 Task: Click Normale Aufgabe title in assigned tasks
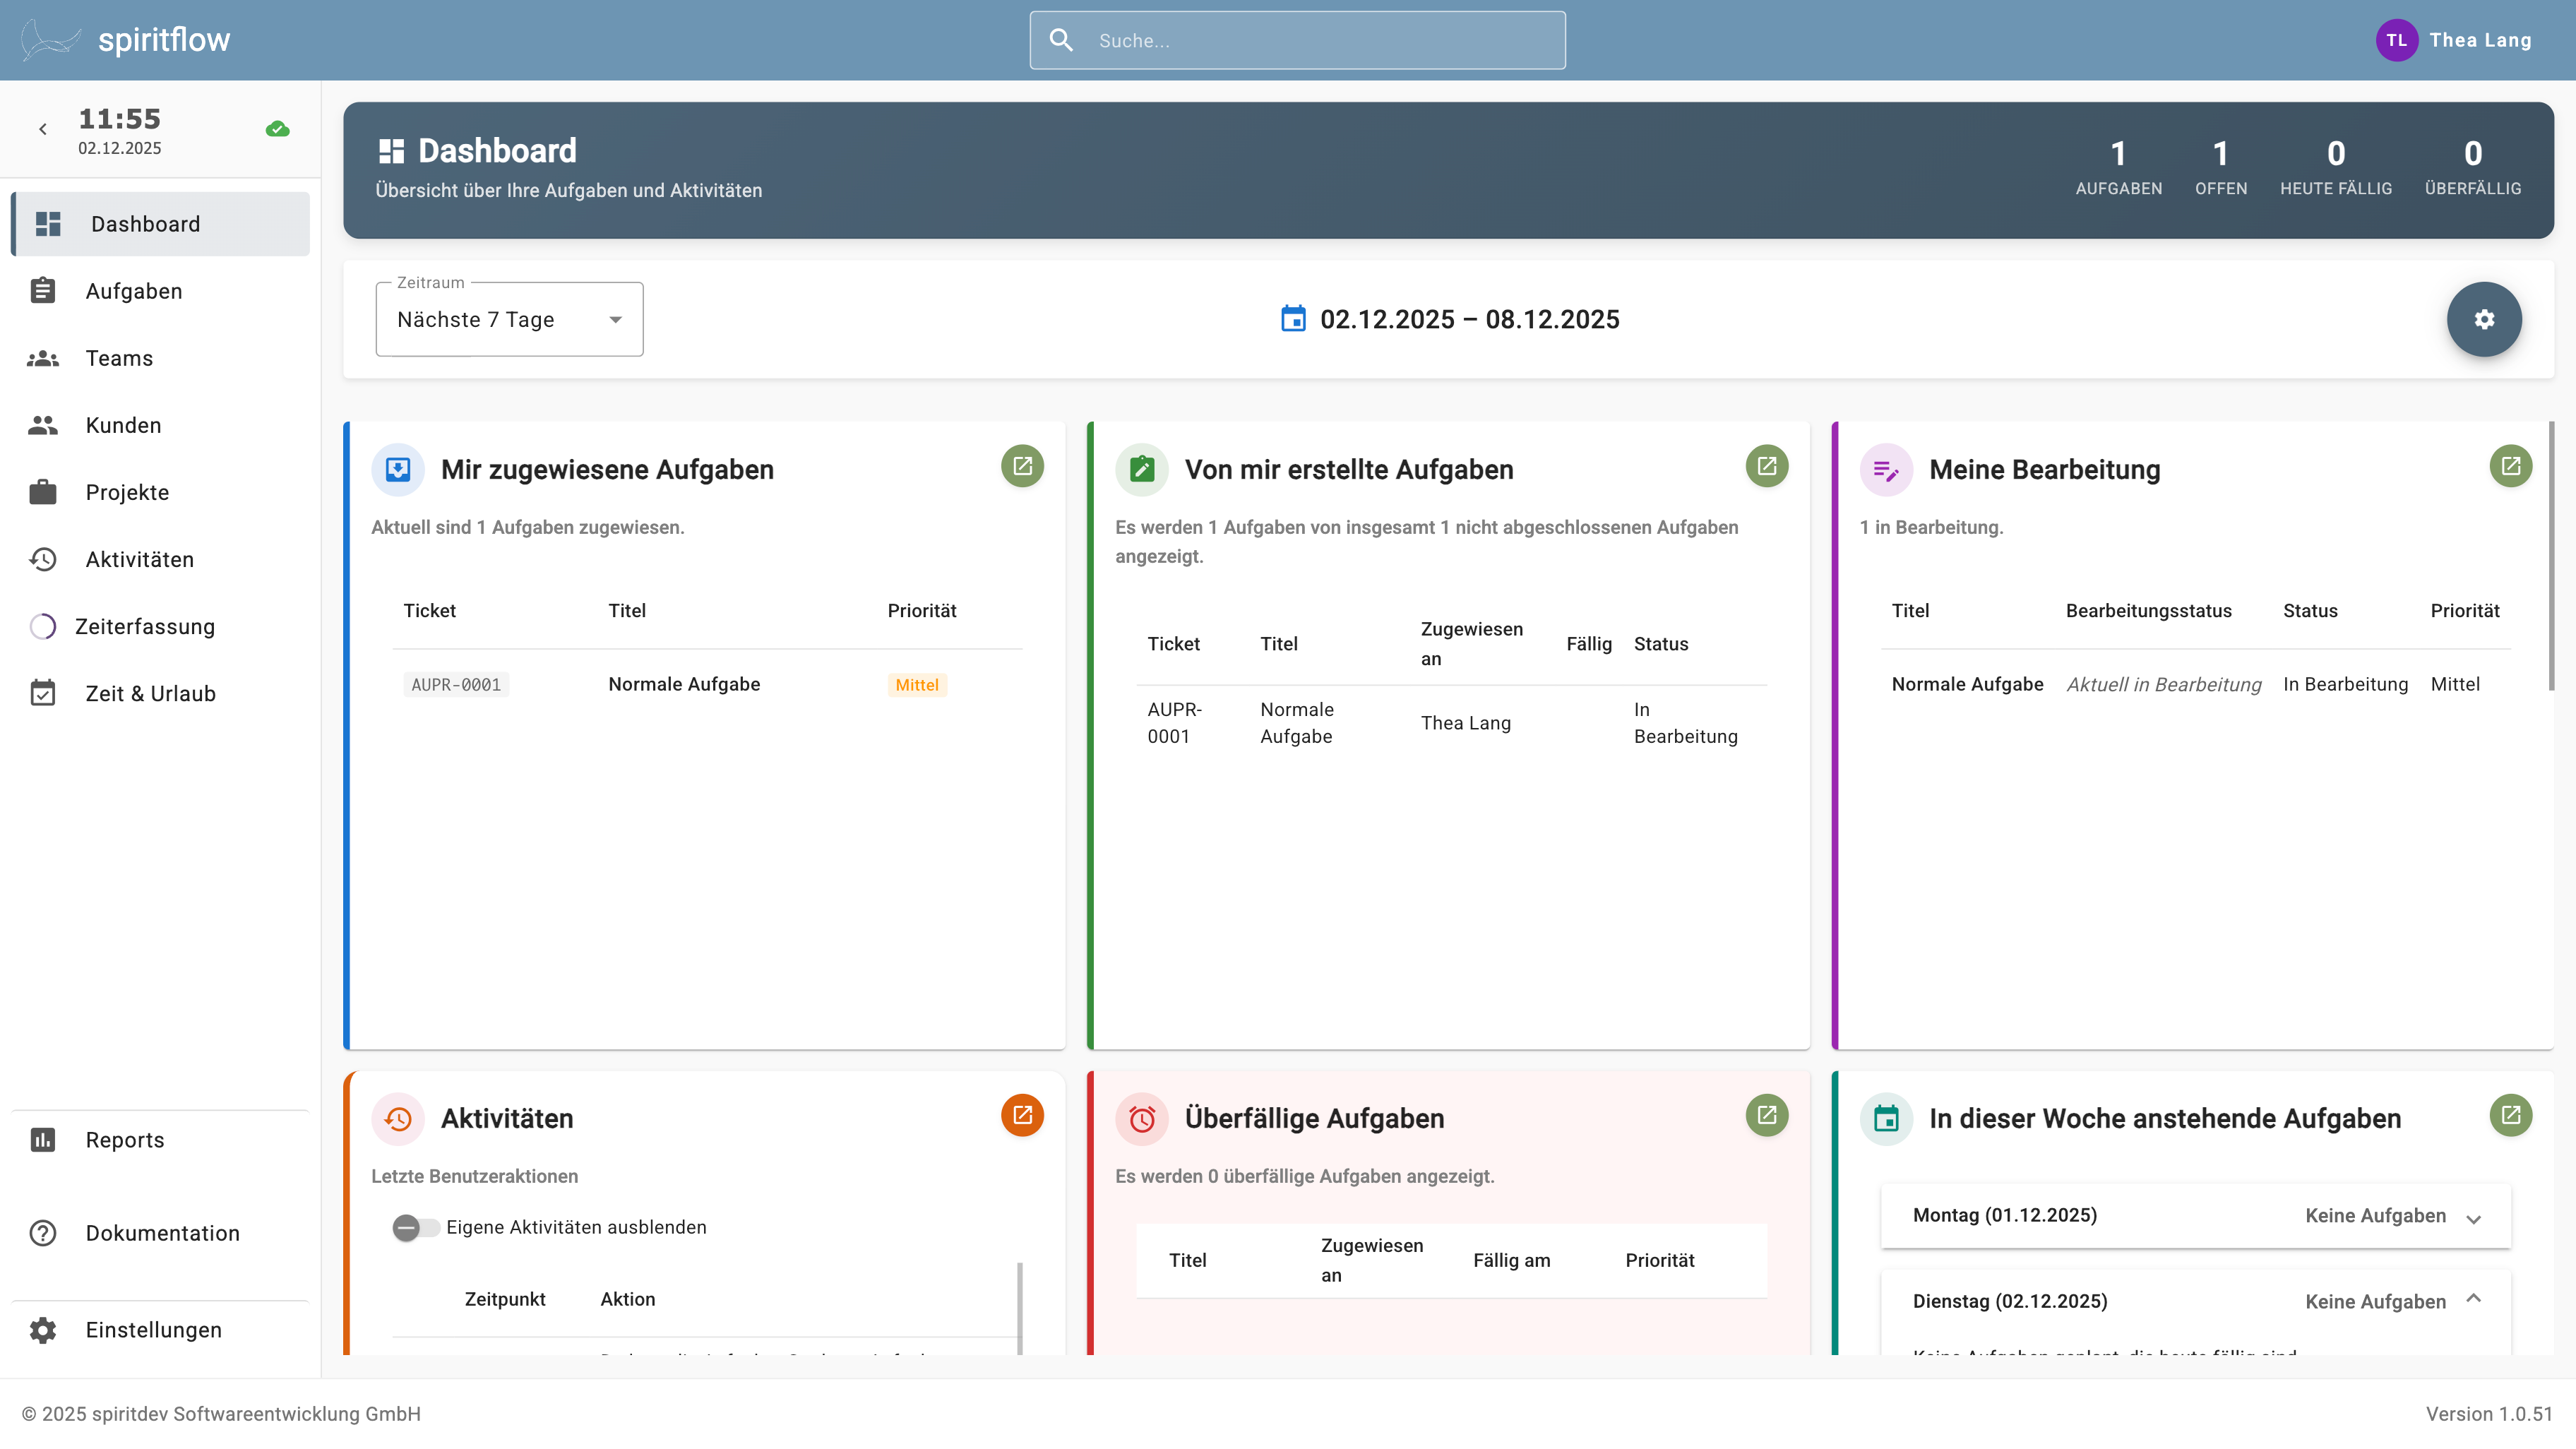tap(684, 684)
